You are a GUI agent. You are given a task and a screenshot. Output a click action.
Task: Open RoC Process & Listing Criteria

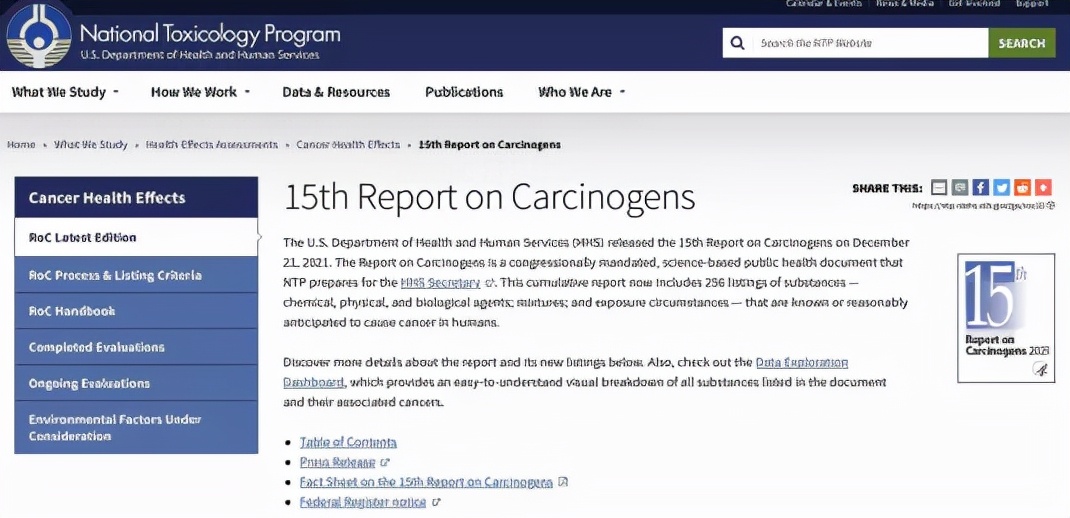click(x=136, y=275)
